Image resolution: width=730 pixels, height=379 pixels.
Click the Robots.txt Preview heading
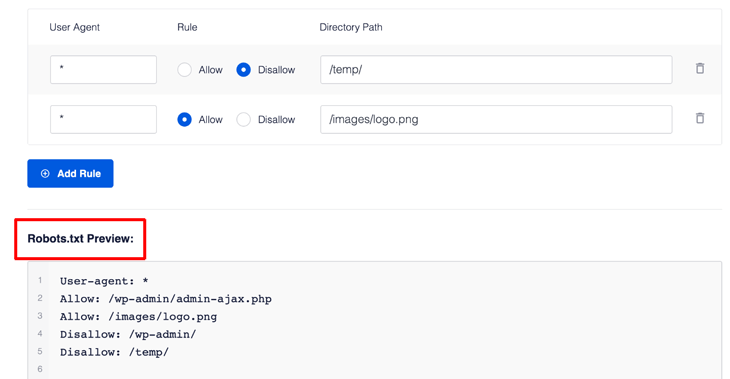click(81, 239)
